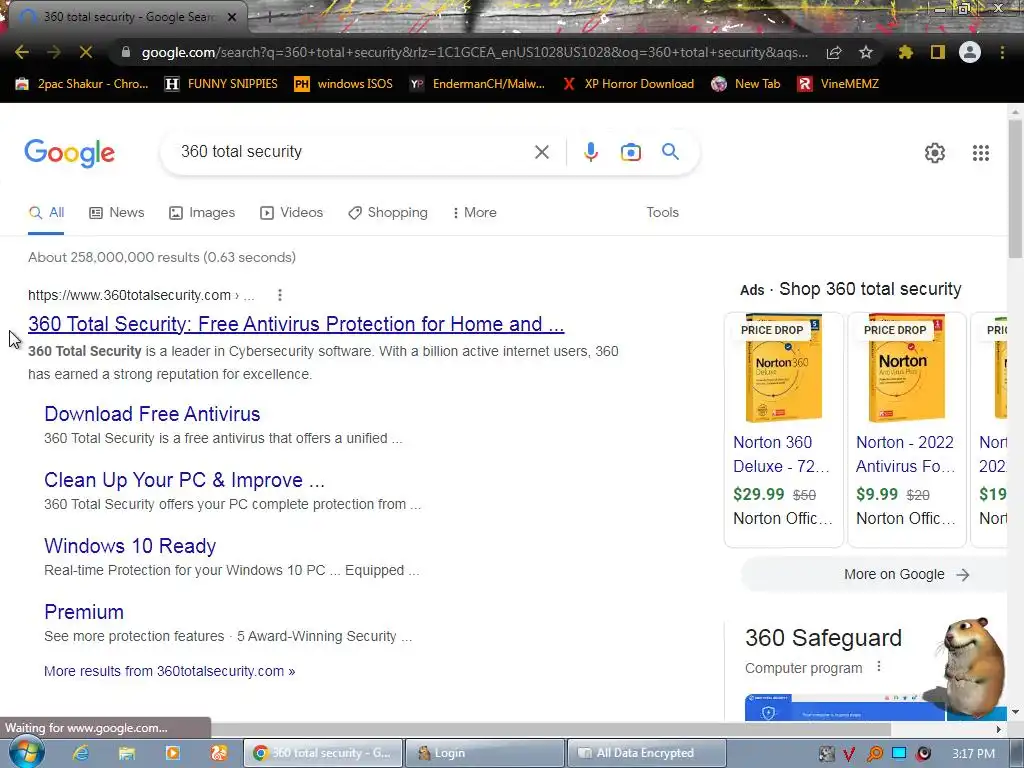Click More results from 360totalsecurity.com
This screenshot has width=1024, height=768.
coord(169,671)
